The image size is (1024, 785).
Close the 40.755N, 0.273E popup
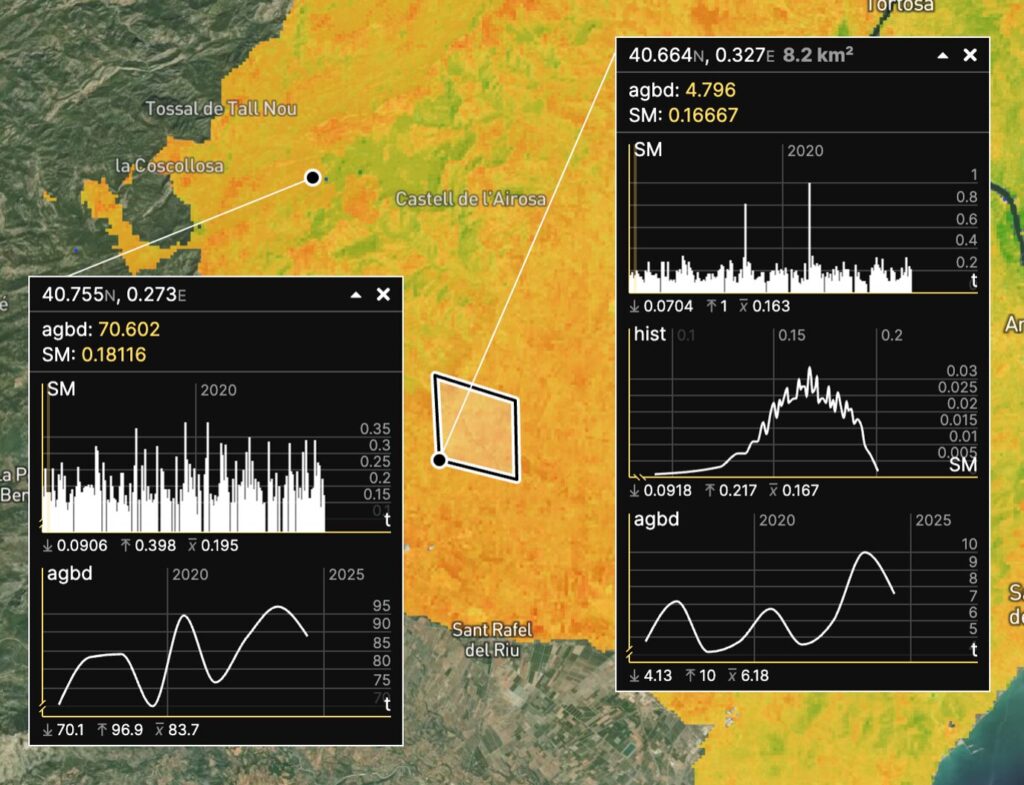[383, 295]
